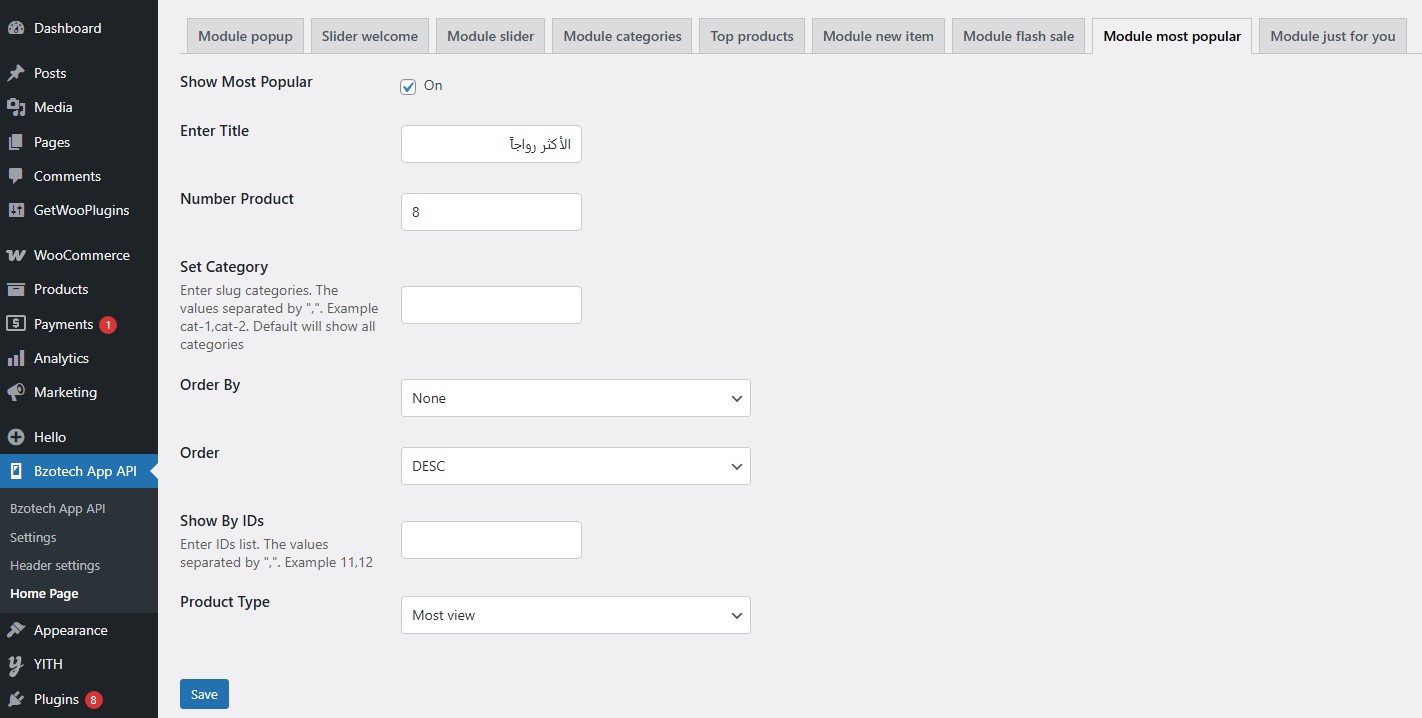Screen dimensions: 1422x718
Task: Click the Save button
Action: click(204, 694)
